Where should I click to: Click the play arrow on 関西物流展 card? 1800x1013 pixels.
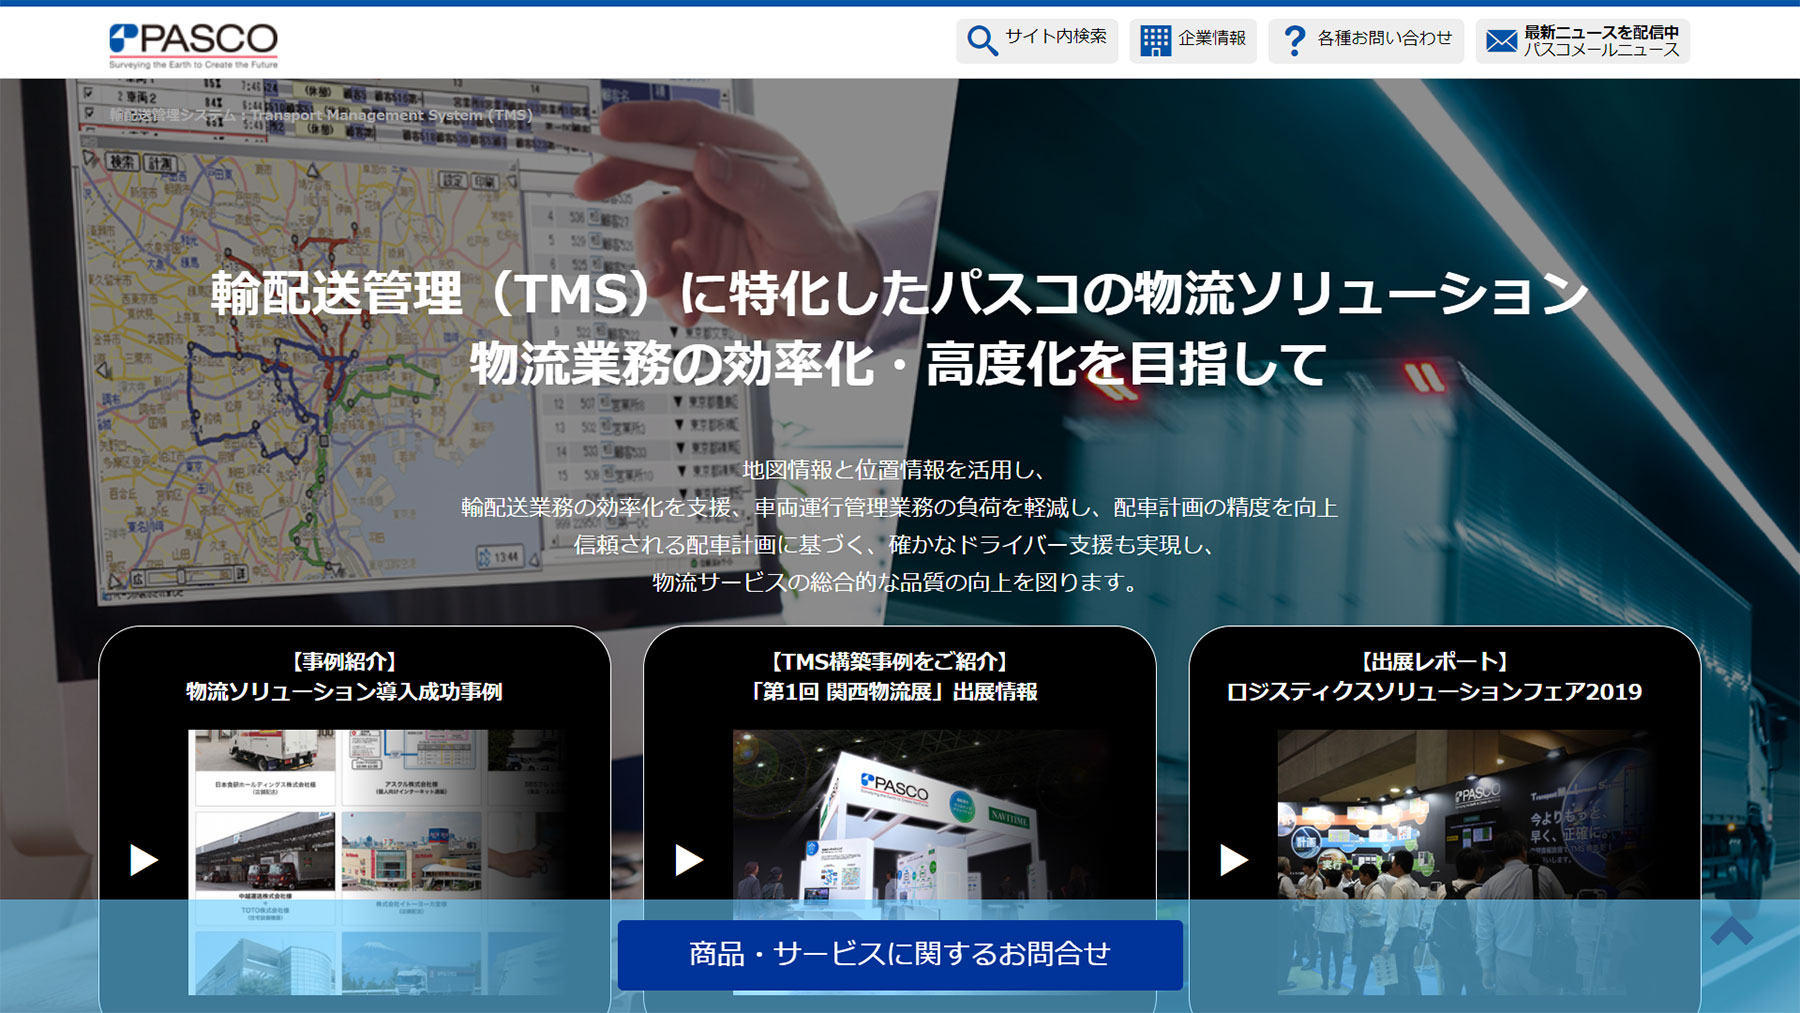pos(689,860)
